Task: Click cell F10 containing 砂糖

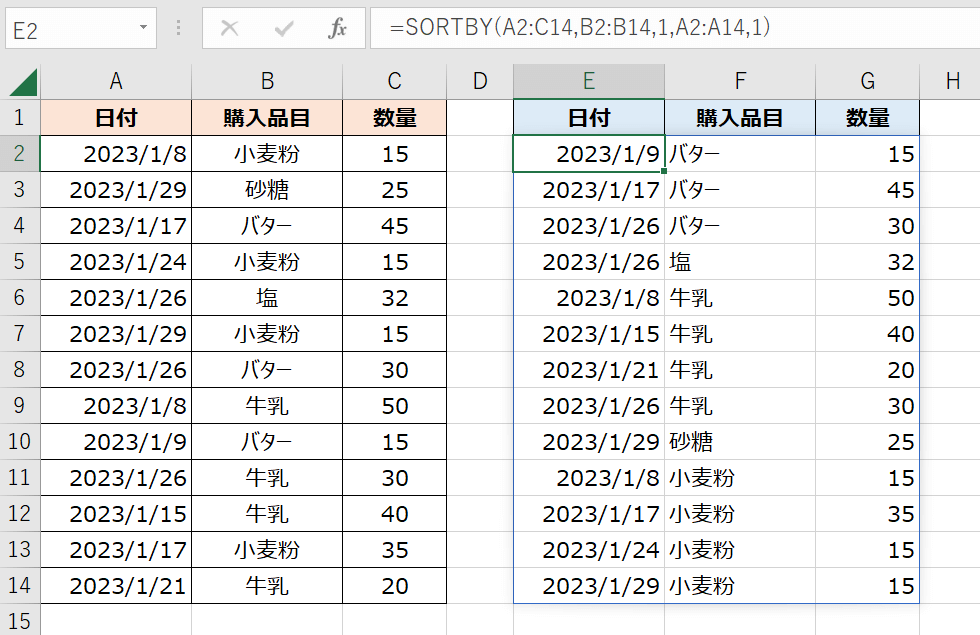Action: [740, 442]
